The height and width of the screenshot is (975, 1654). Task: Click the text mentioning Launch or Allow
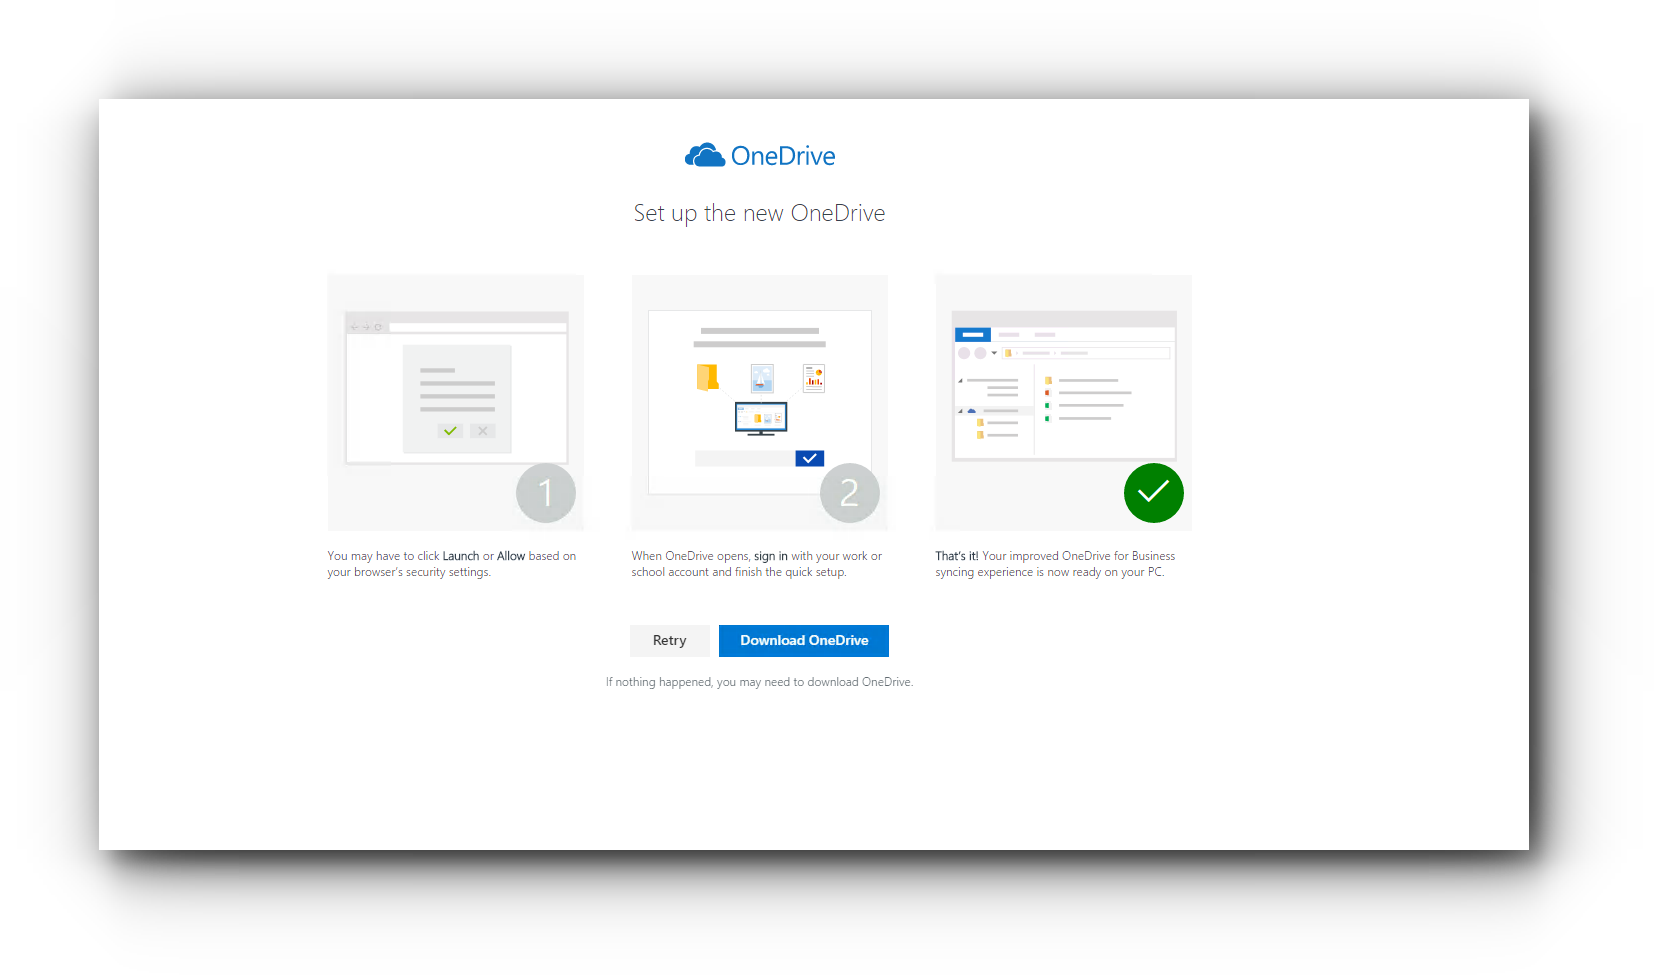point(452,564)
